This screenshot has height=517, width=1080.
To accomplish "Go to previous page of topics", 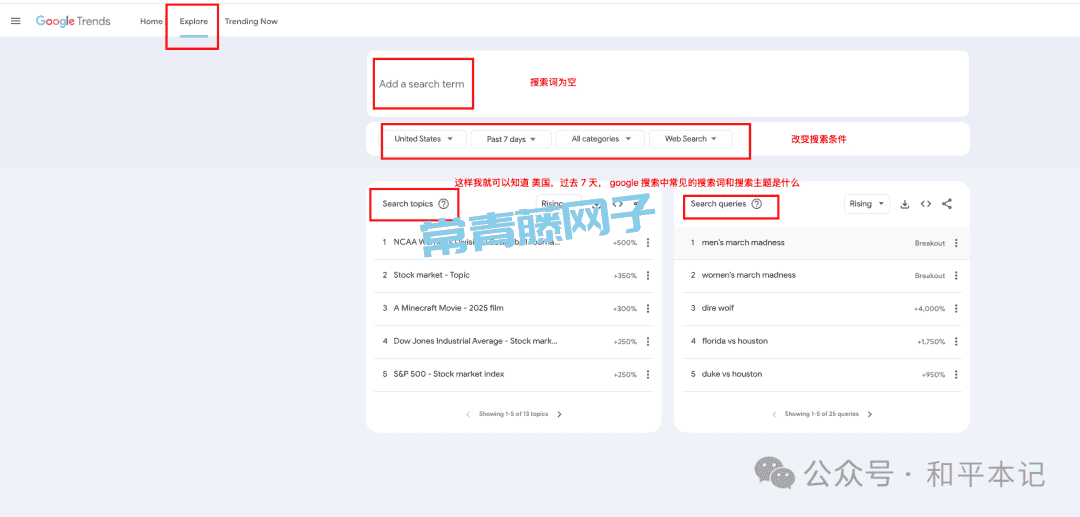I will point(468,414).
